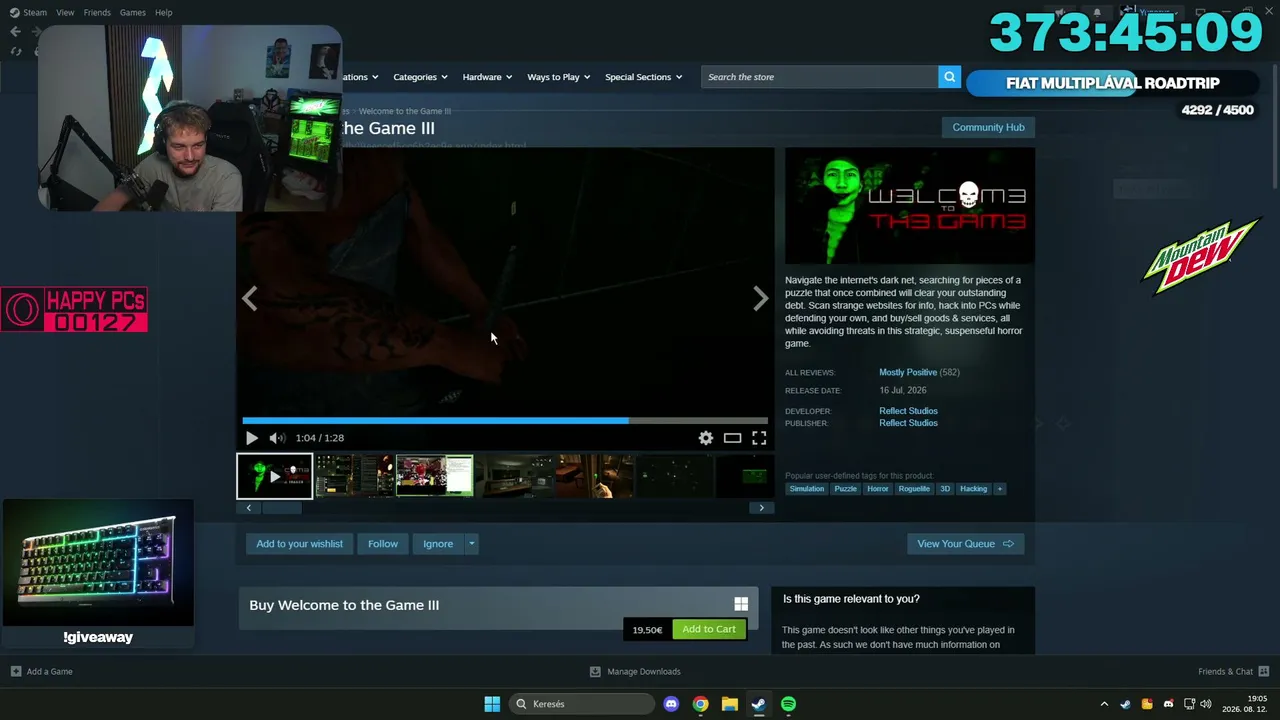Select the Roguelite tag
1280x720 pixels.
click(914, 489)
